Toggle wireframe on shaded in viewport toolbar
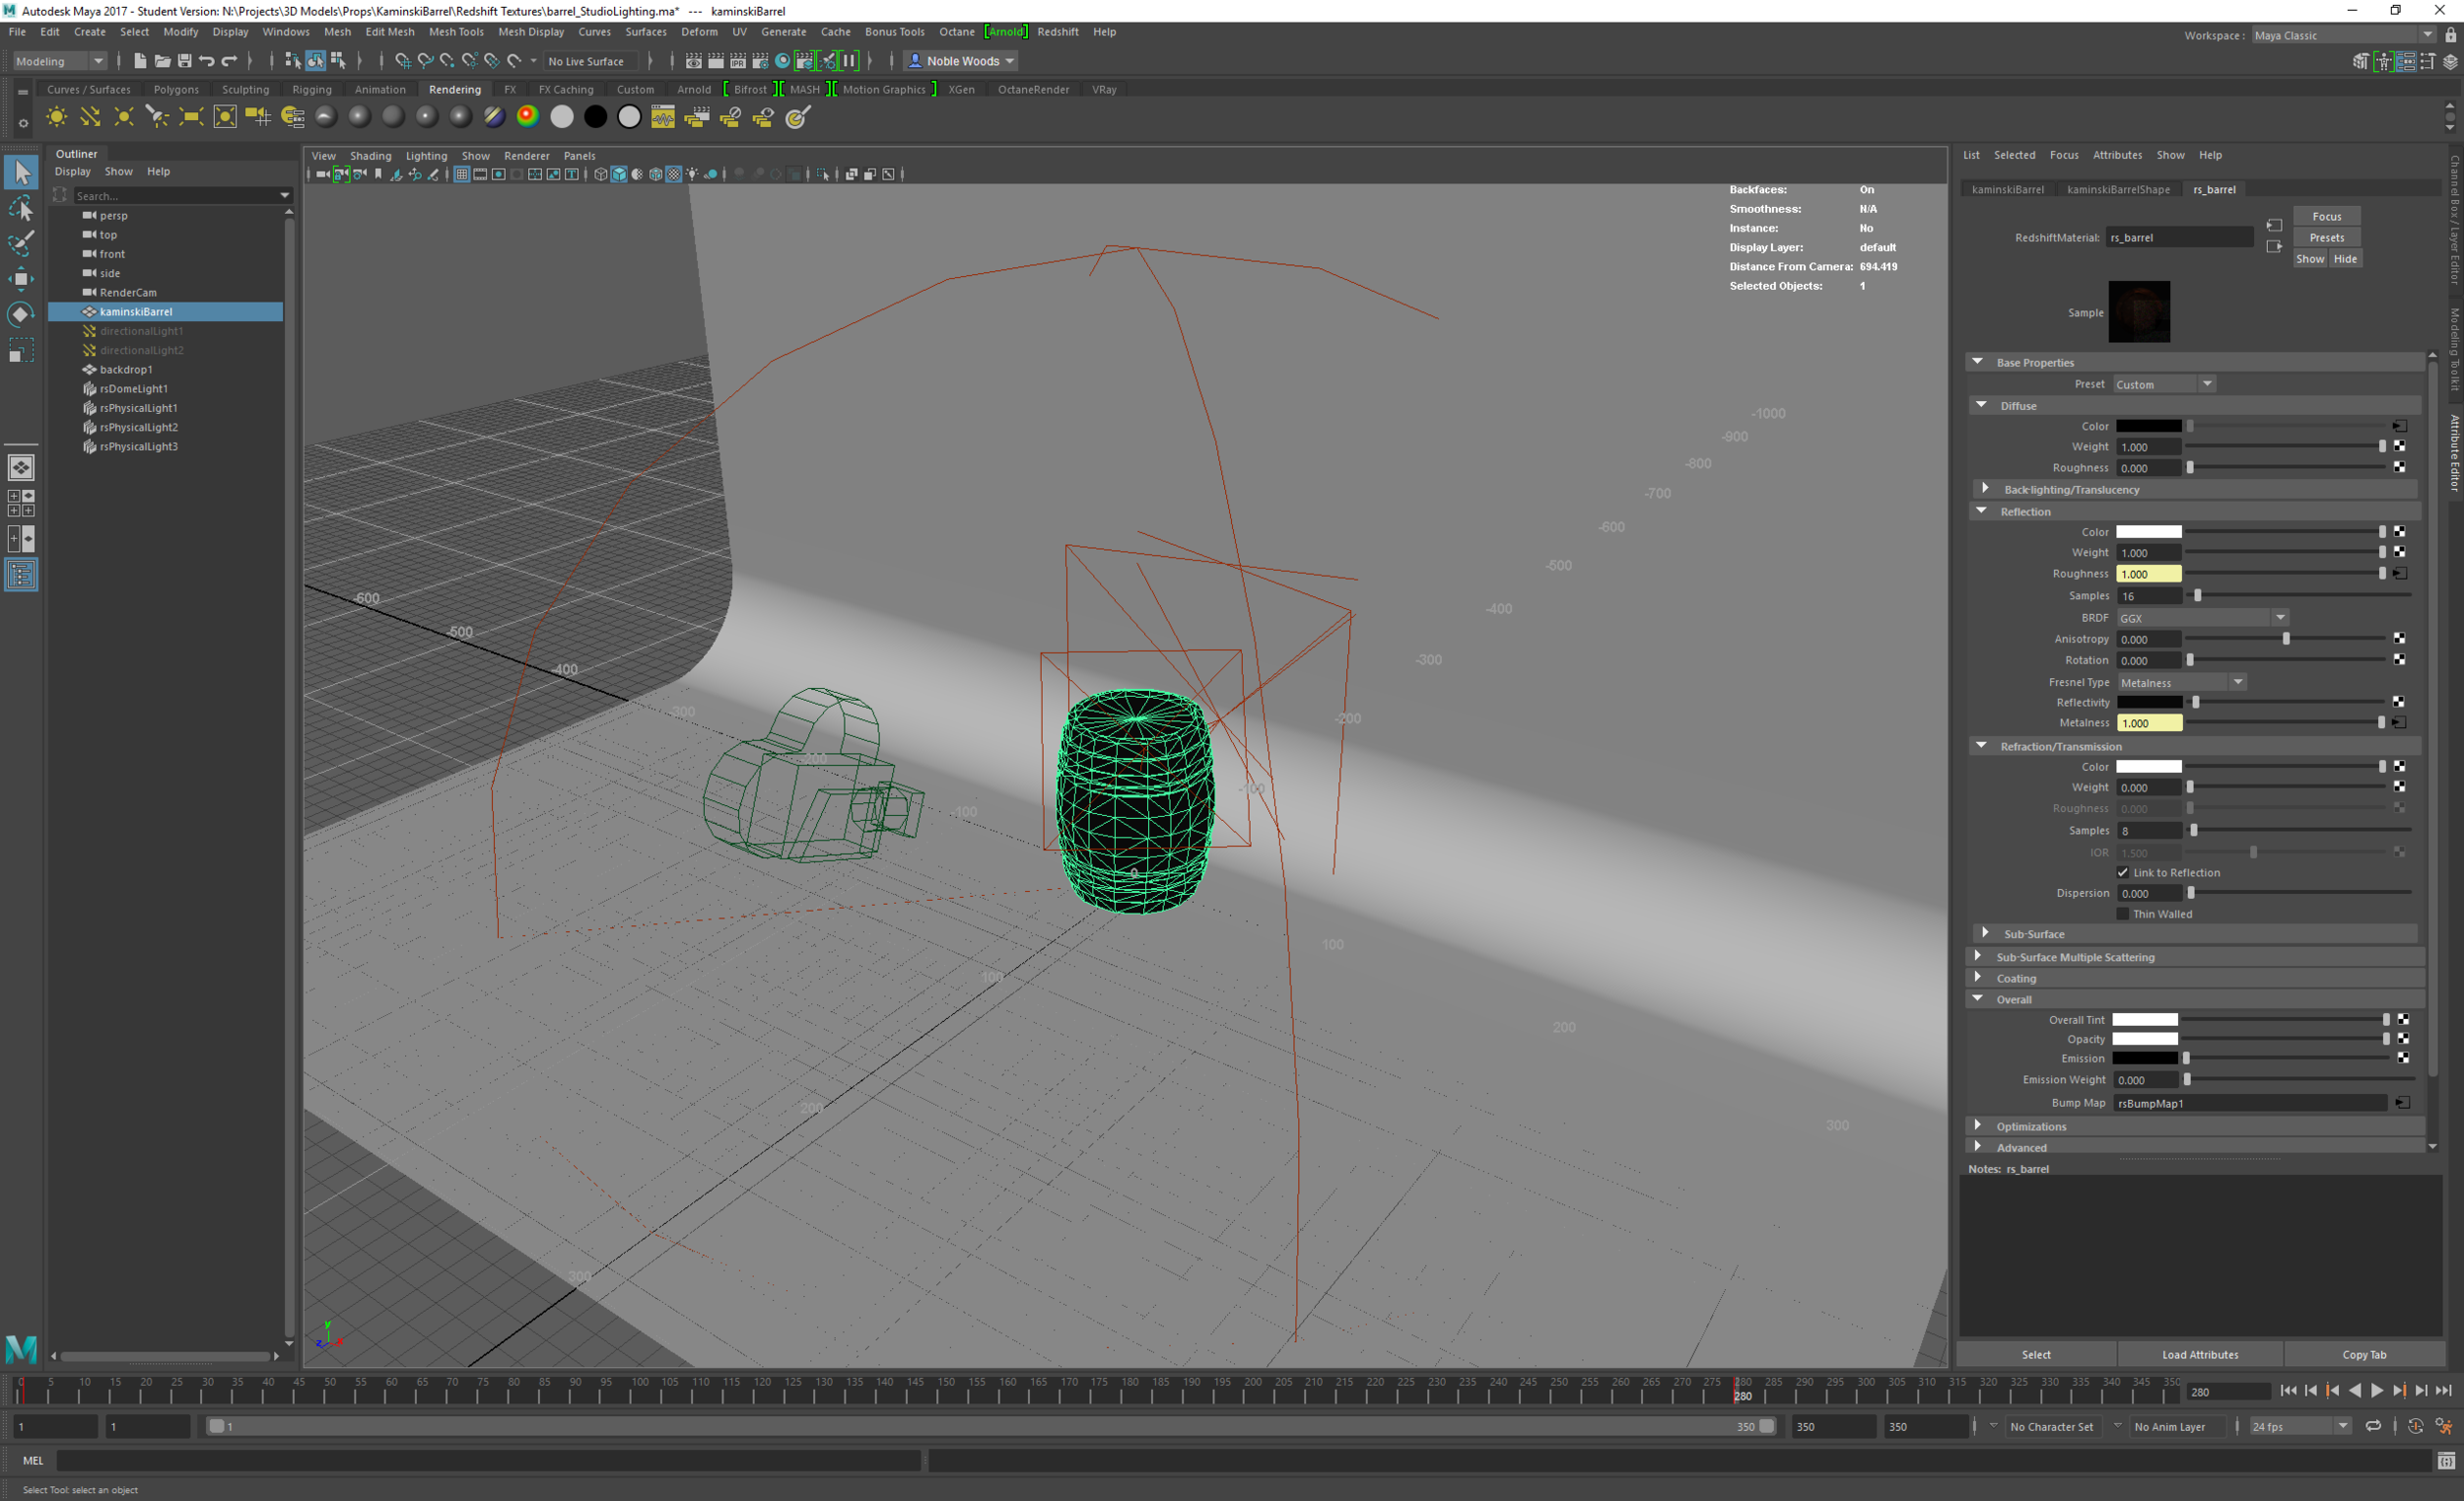 coord(655,174)
